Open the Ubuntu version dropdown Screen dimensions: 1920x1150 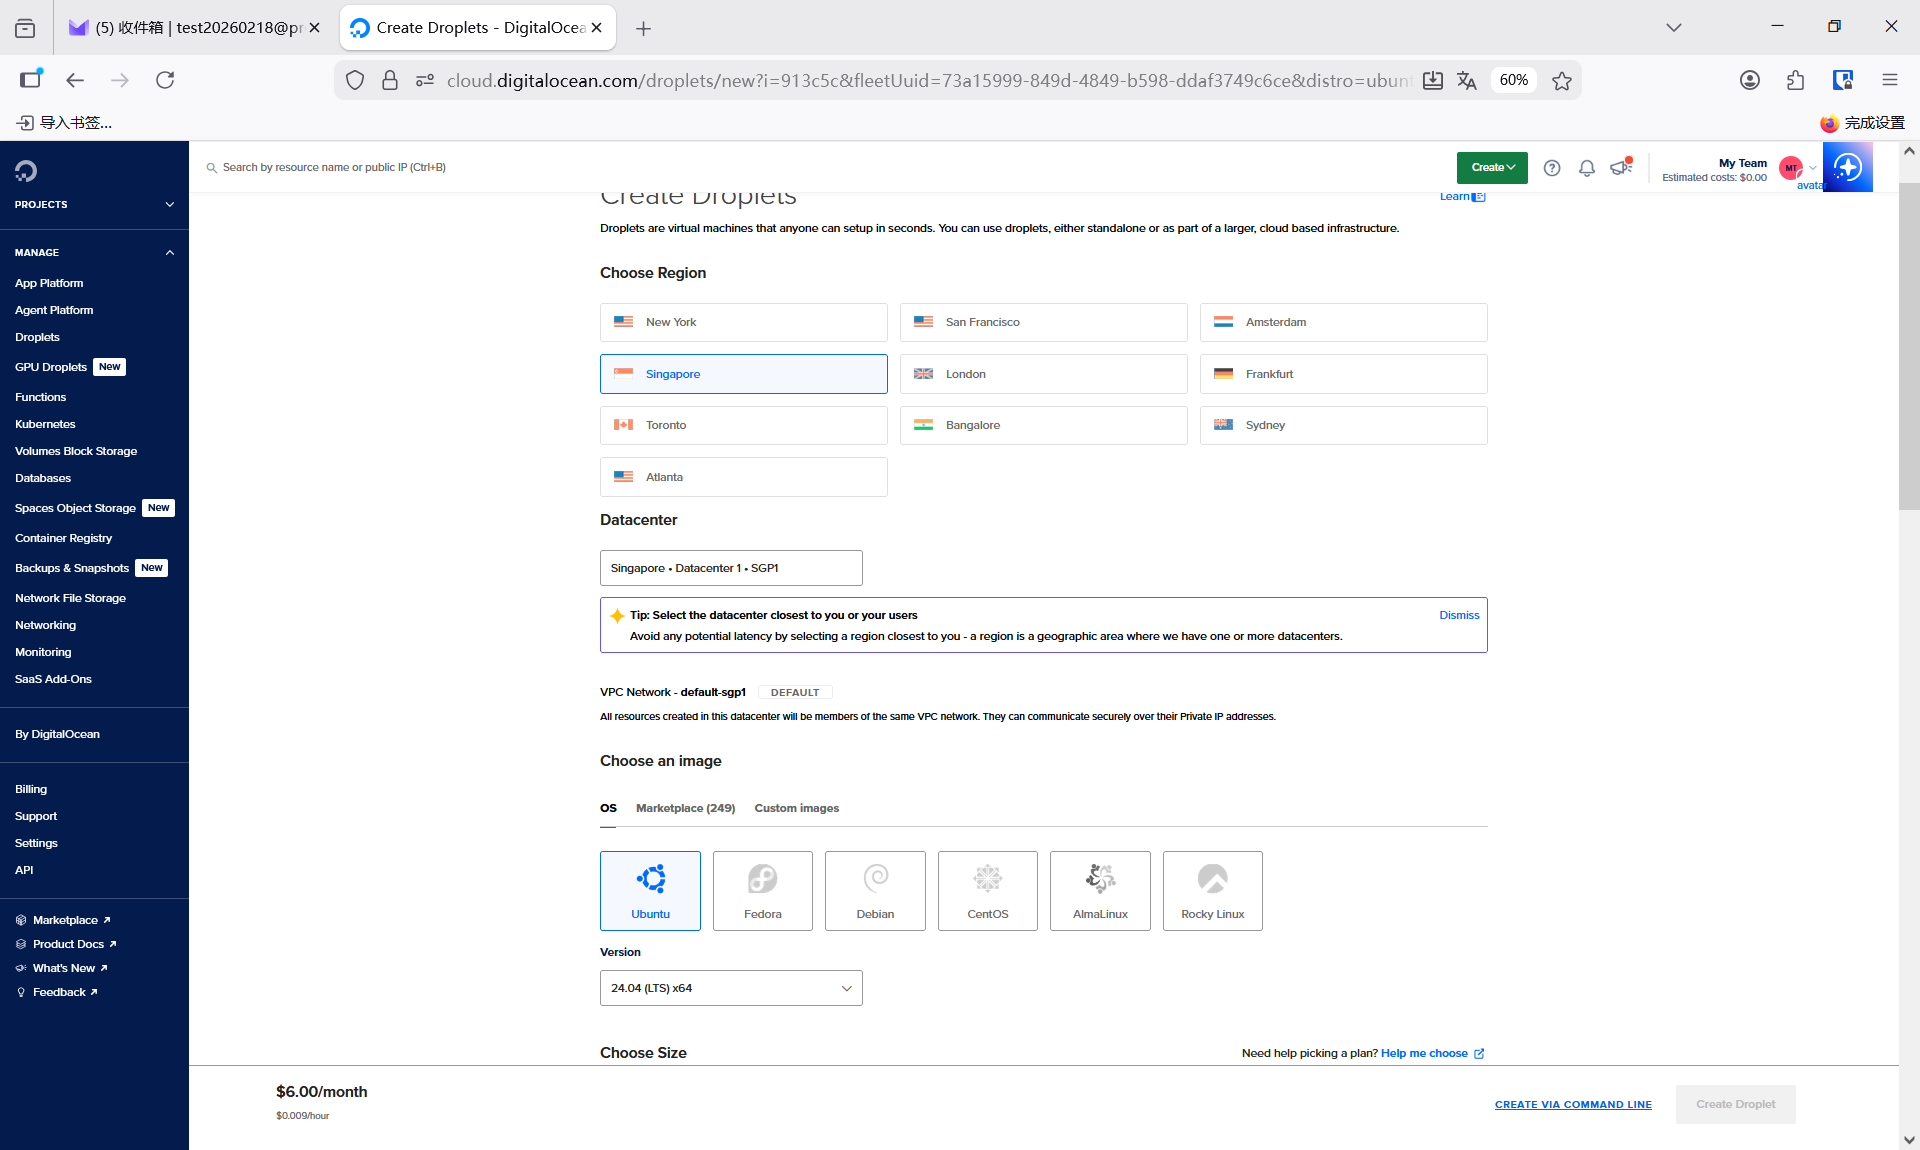click(731, 988)
